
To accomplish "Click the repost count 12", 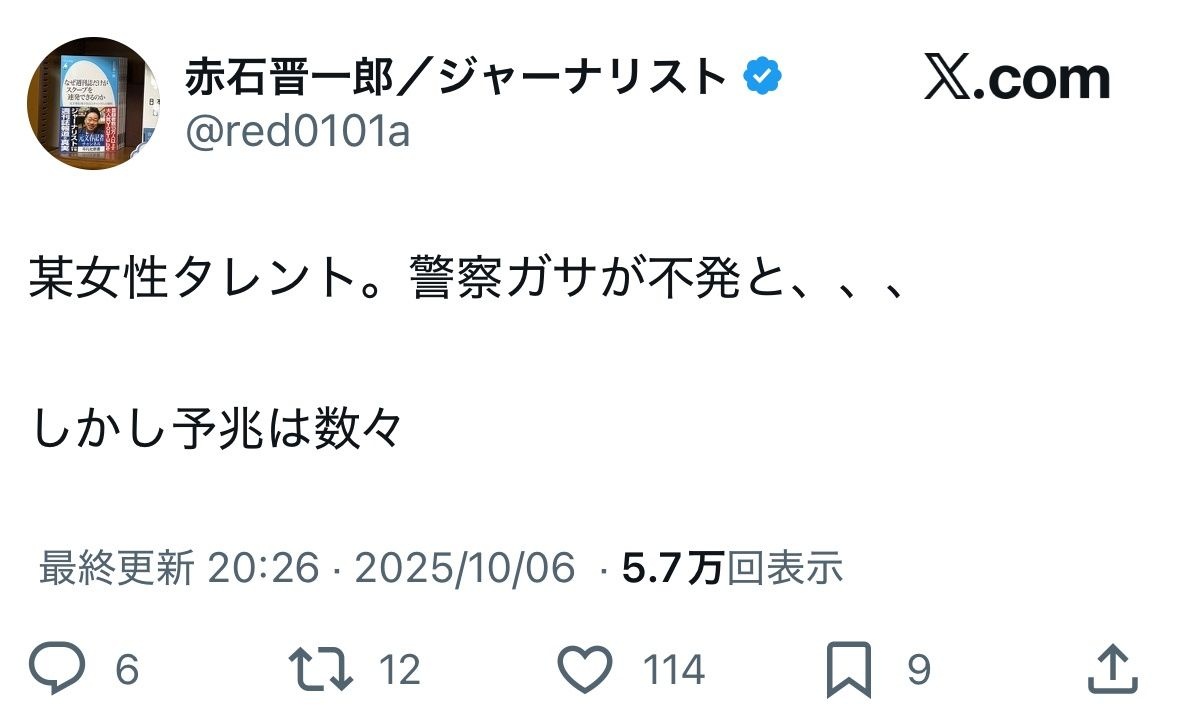I will tap(400, 670).
